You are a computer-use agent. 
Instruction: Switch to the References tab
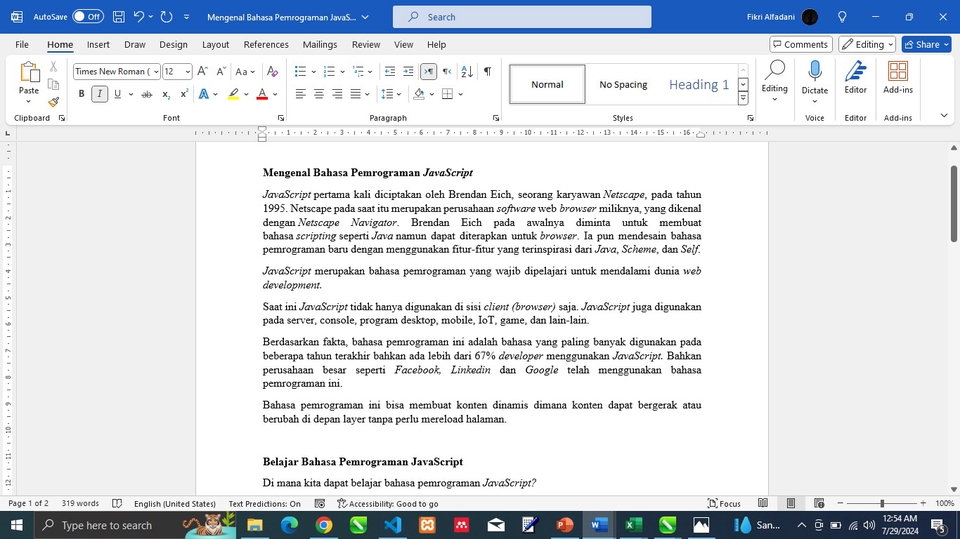(x=266, y=44)
